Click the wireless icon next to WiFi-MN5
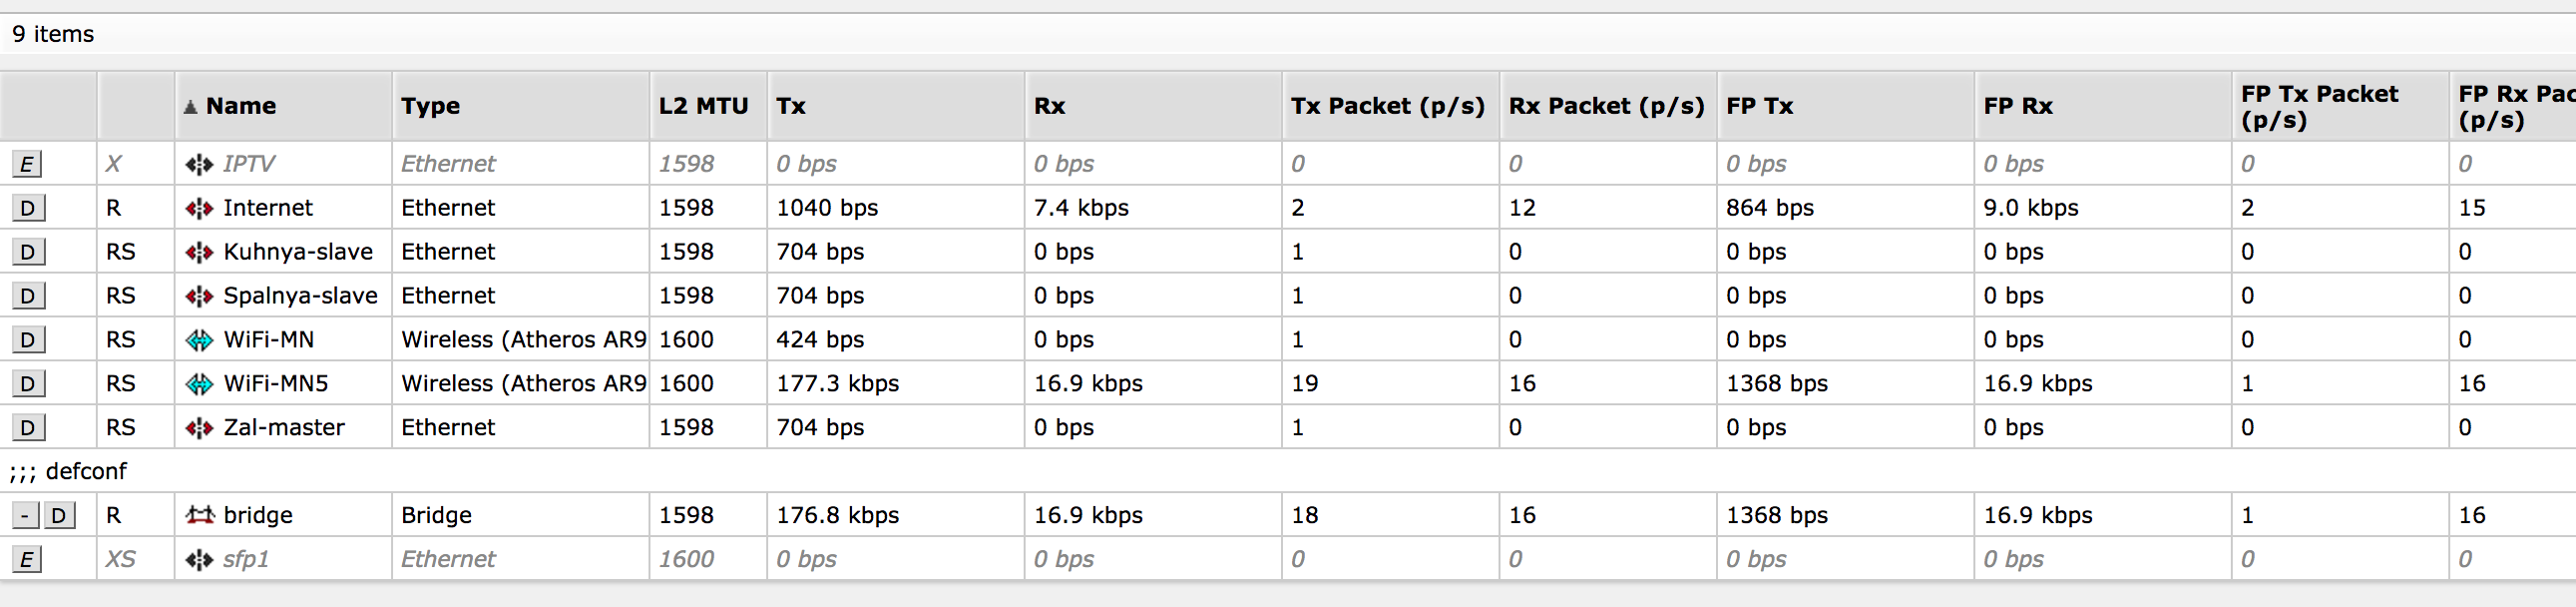The image size is (2576, 607). pyautogui.click(x=199, y=383)
